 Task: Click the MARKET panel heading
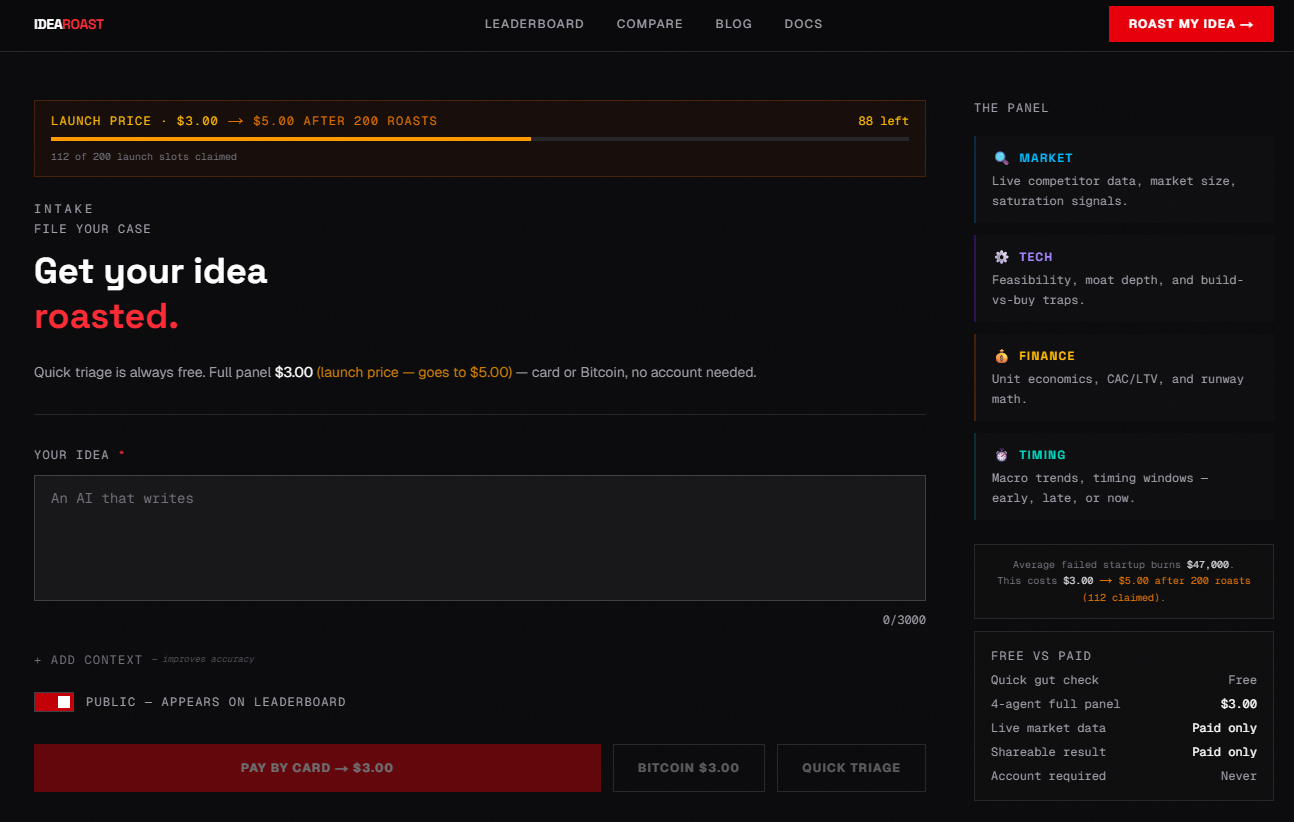point(1046,158)
